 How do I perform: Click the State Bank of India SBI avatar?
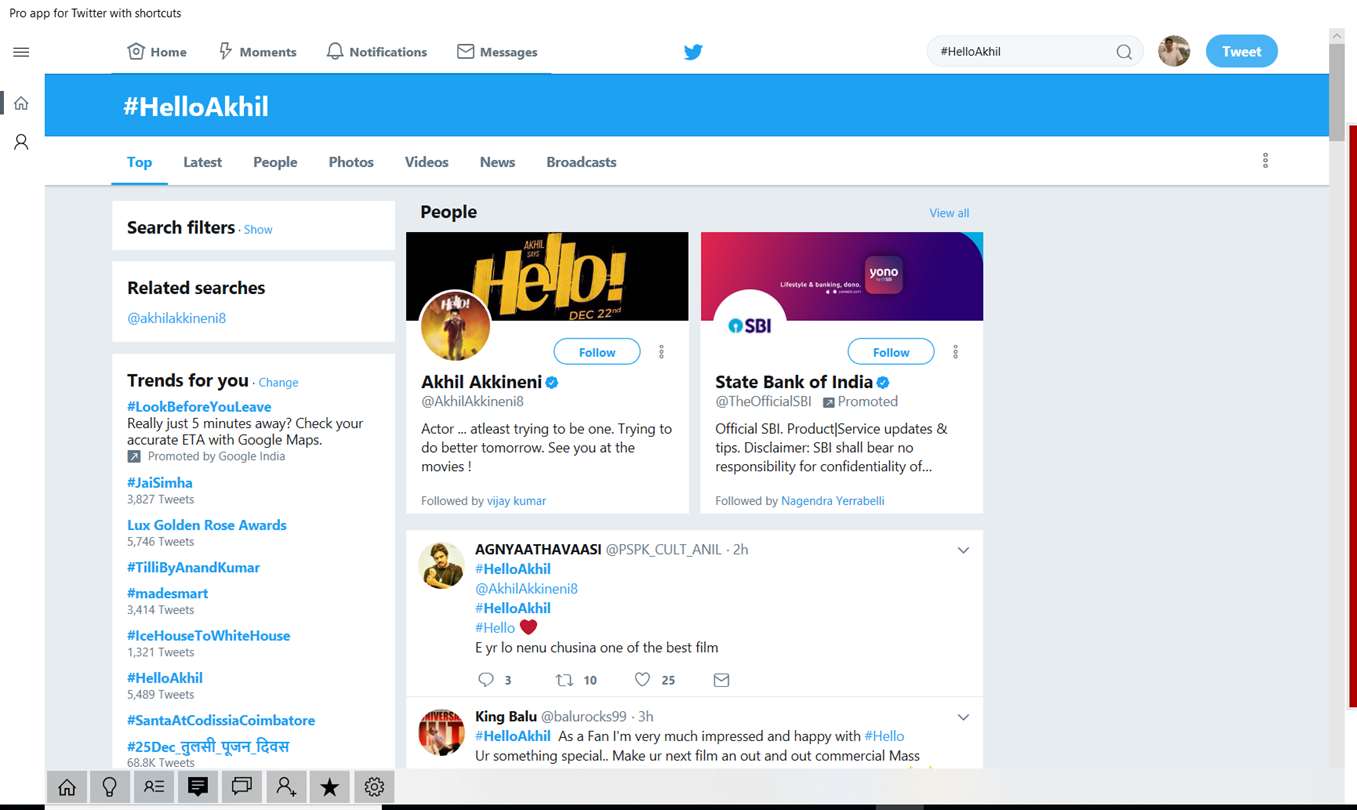(750, 325)
